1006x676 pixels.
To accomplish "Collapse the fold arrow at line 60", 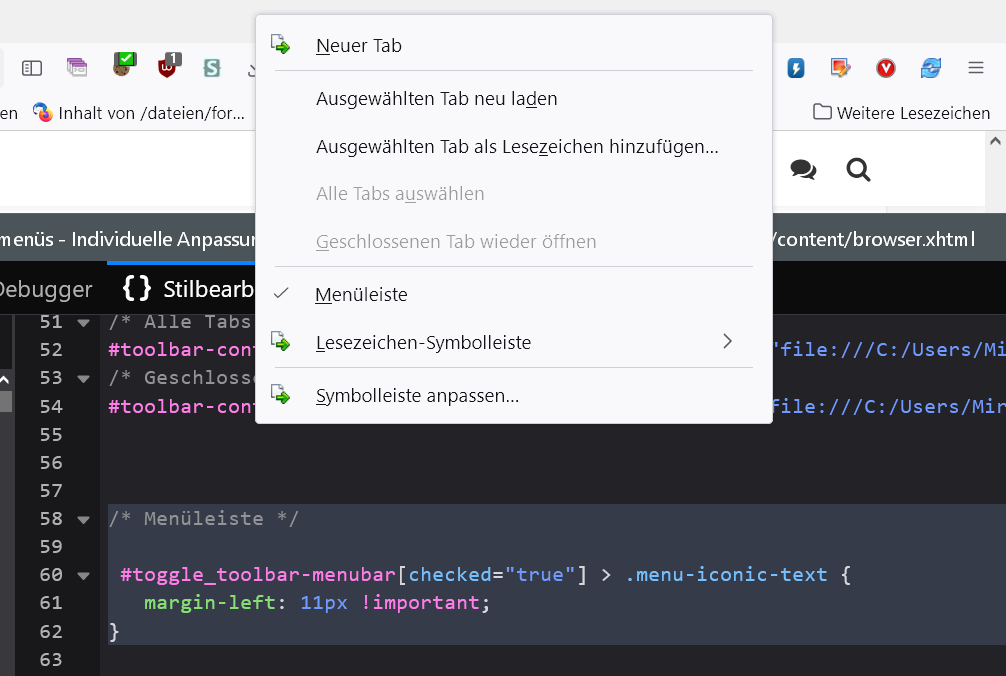I will 83,575.
